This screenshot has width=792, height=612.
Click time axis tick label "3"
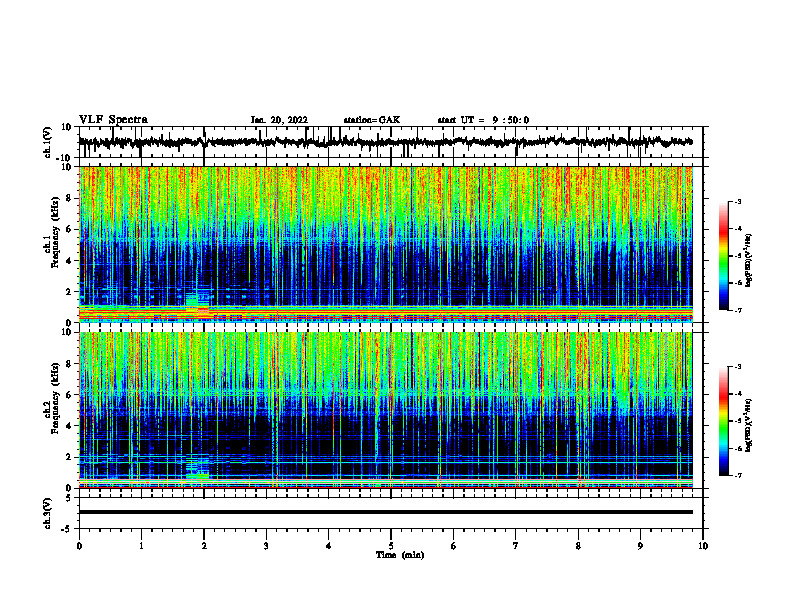pyautogui.click(x=266, y=546)
